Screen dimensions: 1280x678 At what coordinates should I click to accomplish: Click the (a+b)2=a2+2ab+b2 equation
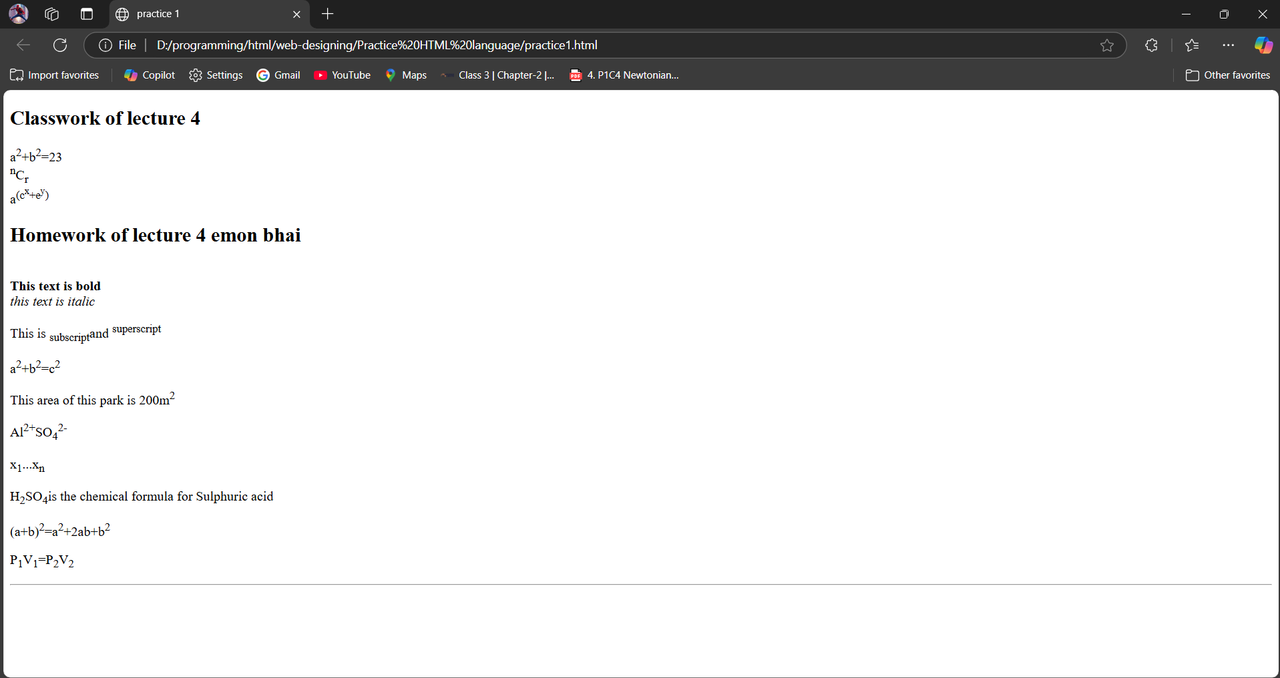60,530
